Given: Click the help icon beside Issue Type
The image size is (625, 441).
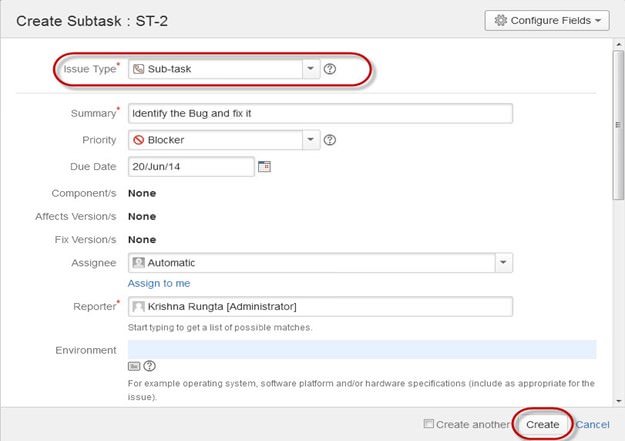Looking at the screenshot, I should click(x=330, y=69).
